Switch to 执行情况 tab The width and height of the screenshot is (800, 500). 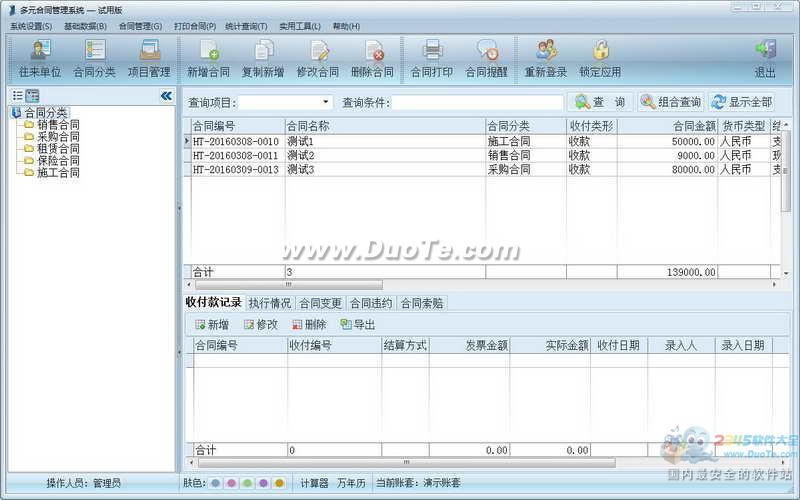[270, 303]
